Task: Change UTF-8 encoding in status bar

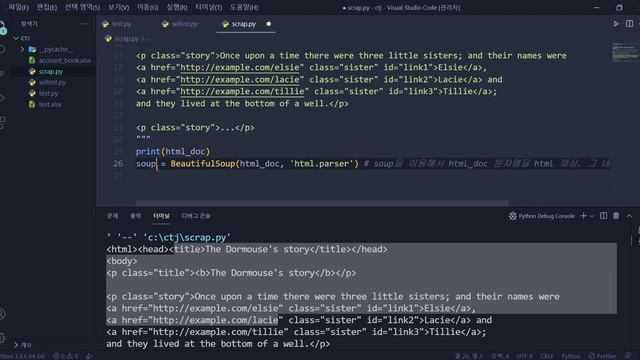Action: pos(525,356)
